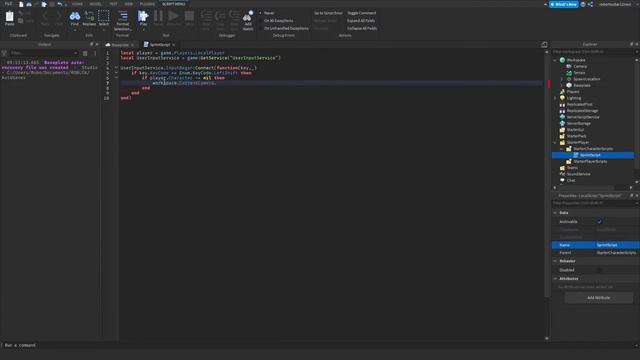Collapse the StarterPlayer tree node

(x=555, y=142)
